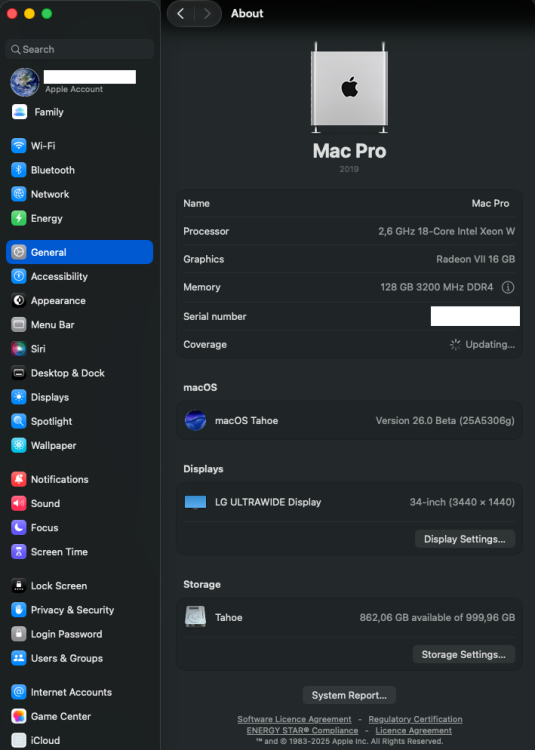Click '2,6 GHz 18-Core Intel Xeon W'
This screenshot has width=535, height=750.
[447, 231]
